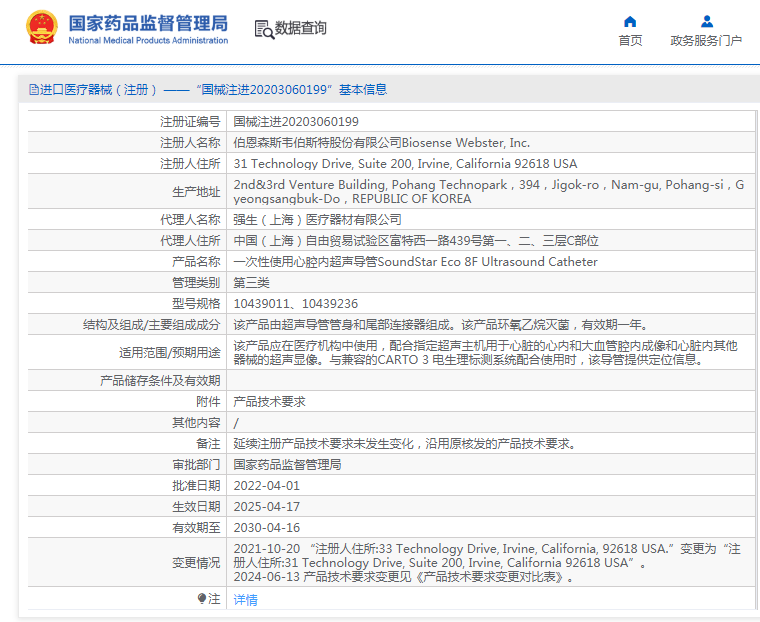Click effective date 2025-04-17
The height and width of the screenshot is (622, 760).
click(x=267, y=507)
